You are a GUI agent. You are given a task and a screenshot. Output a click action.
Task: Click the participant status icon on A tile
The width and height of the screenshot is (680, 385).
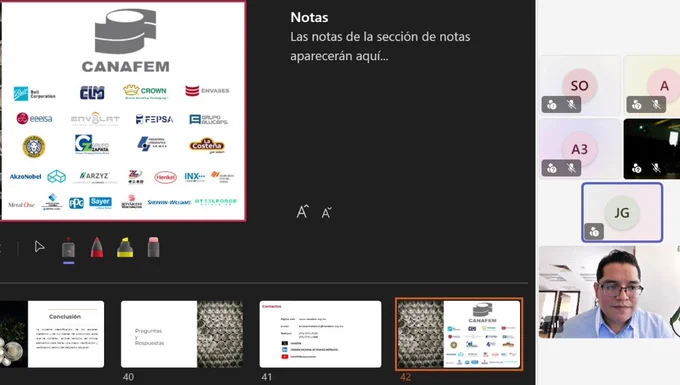pyautogui.click(x=637, y=104)
